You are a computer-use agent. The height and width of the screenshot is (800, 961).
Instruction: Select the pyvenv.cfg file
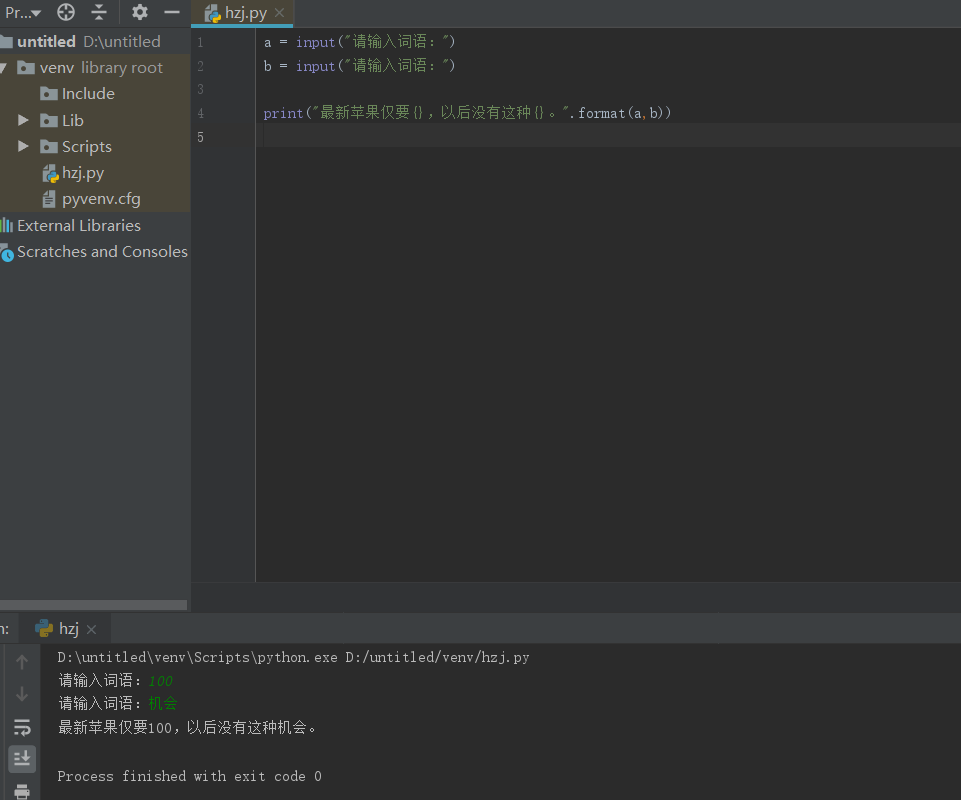coord(101,199)
